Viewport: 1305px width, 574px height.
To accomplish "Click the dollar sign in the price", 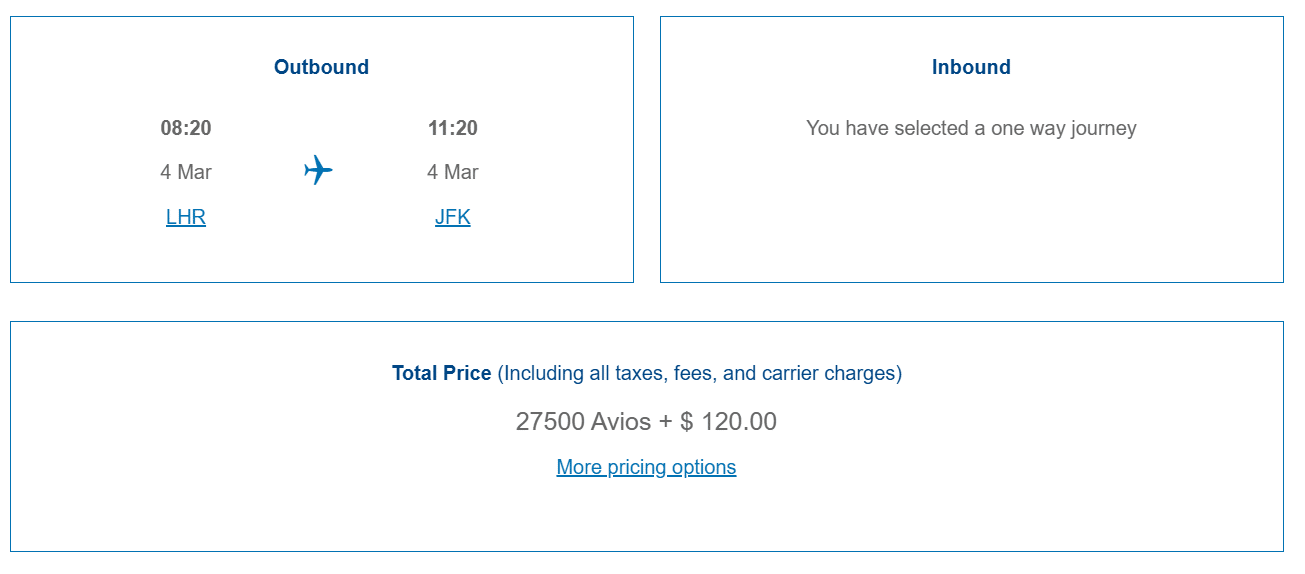I will tap(686, 421).
